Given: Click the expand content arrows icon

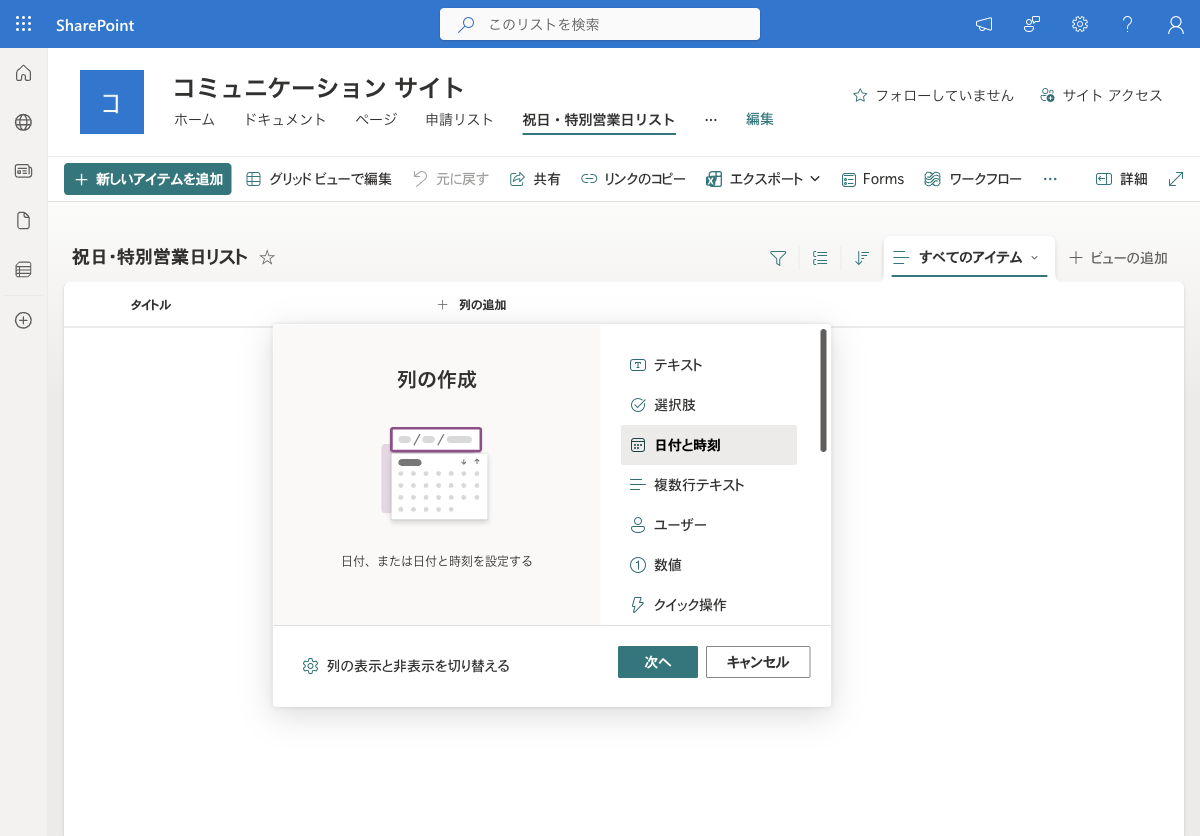Looking at the screenshot, I should point(1176,179).
